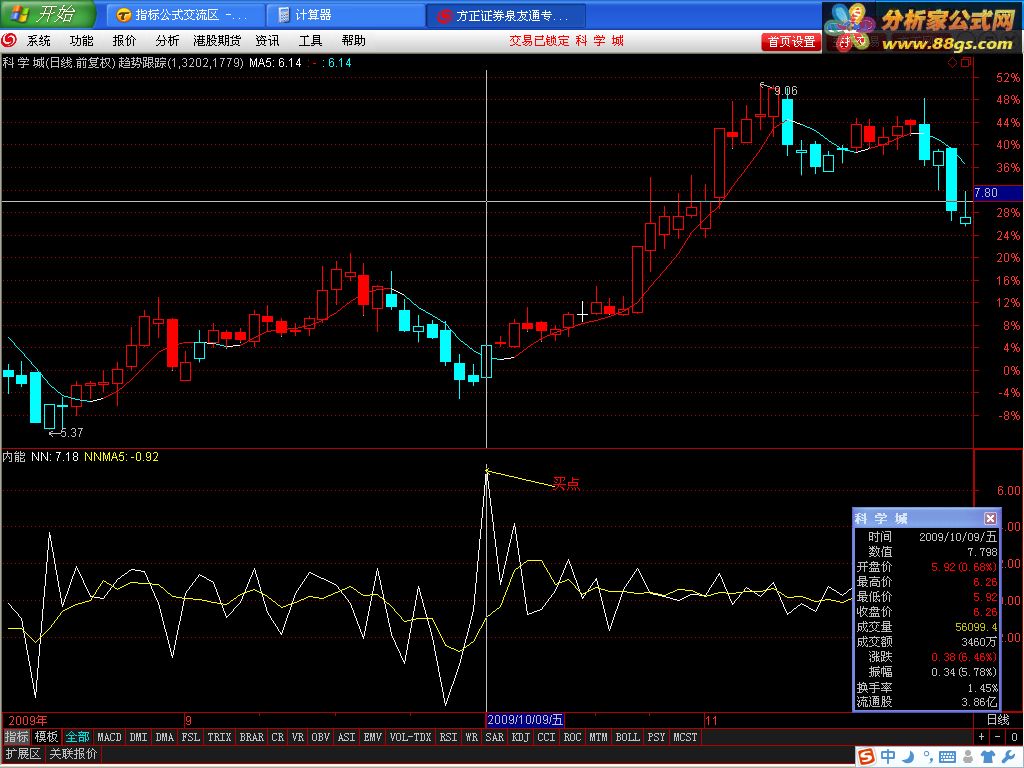
Task: Click the 买点 annotation label
Action: tap(566, 483)
